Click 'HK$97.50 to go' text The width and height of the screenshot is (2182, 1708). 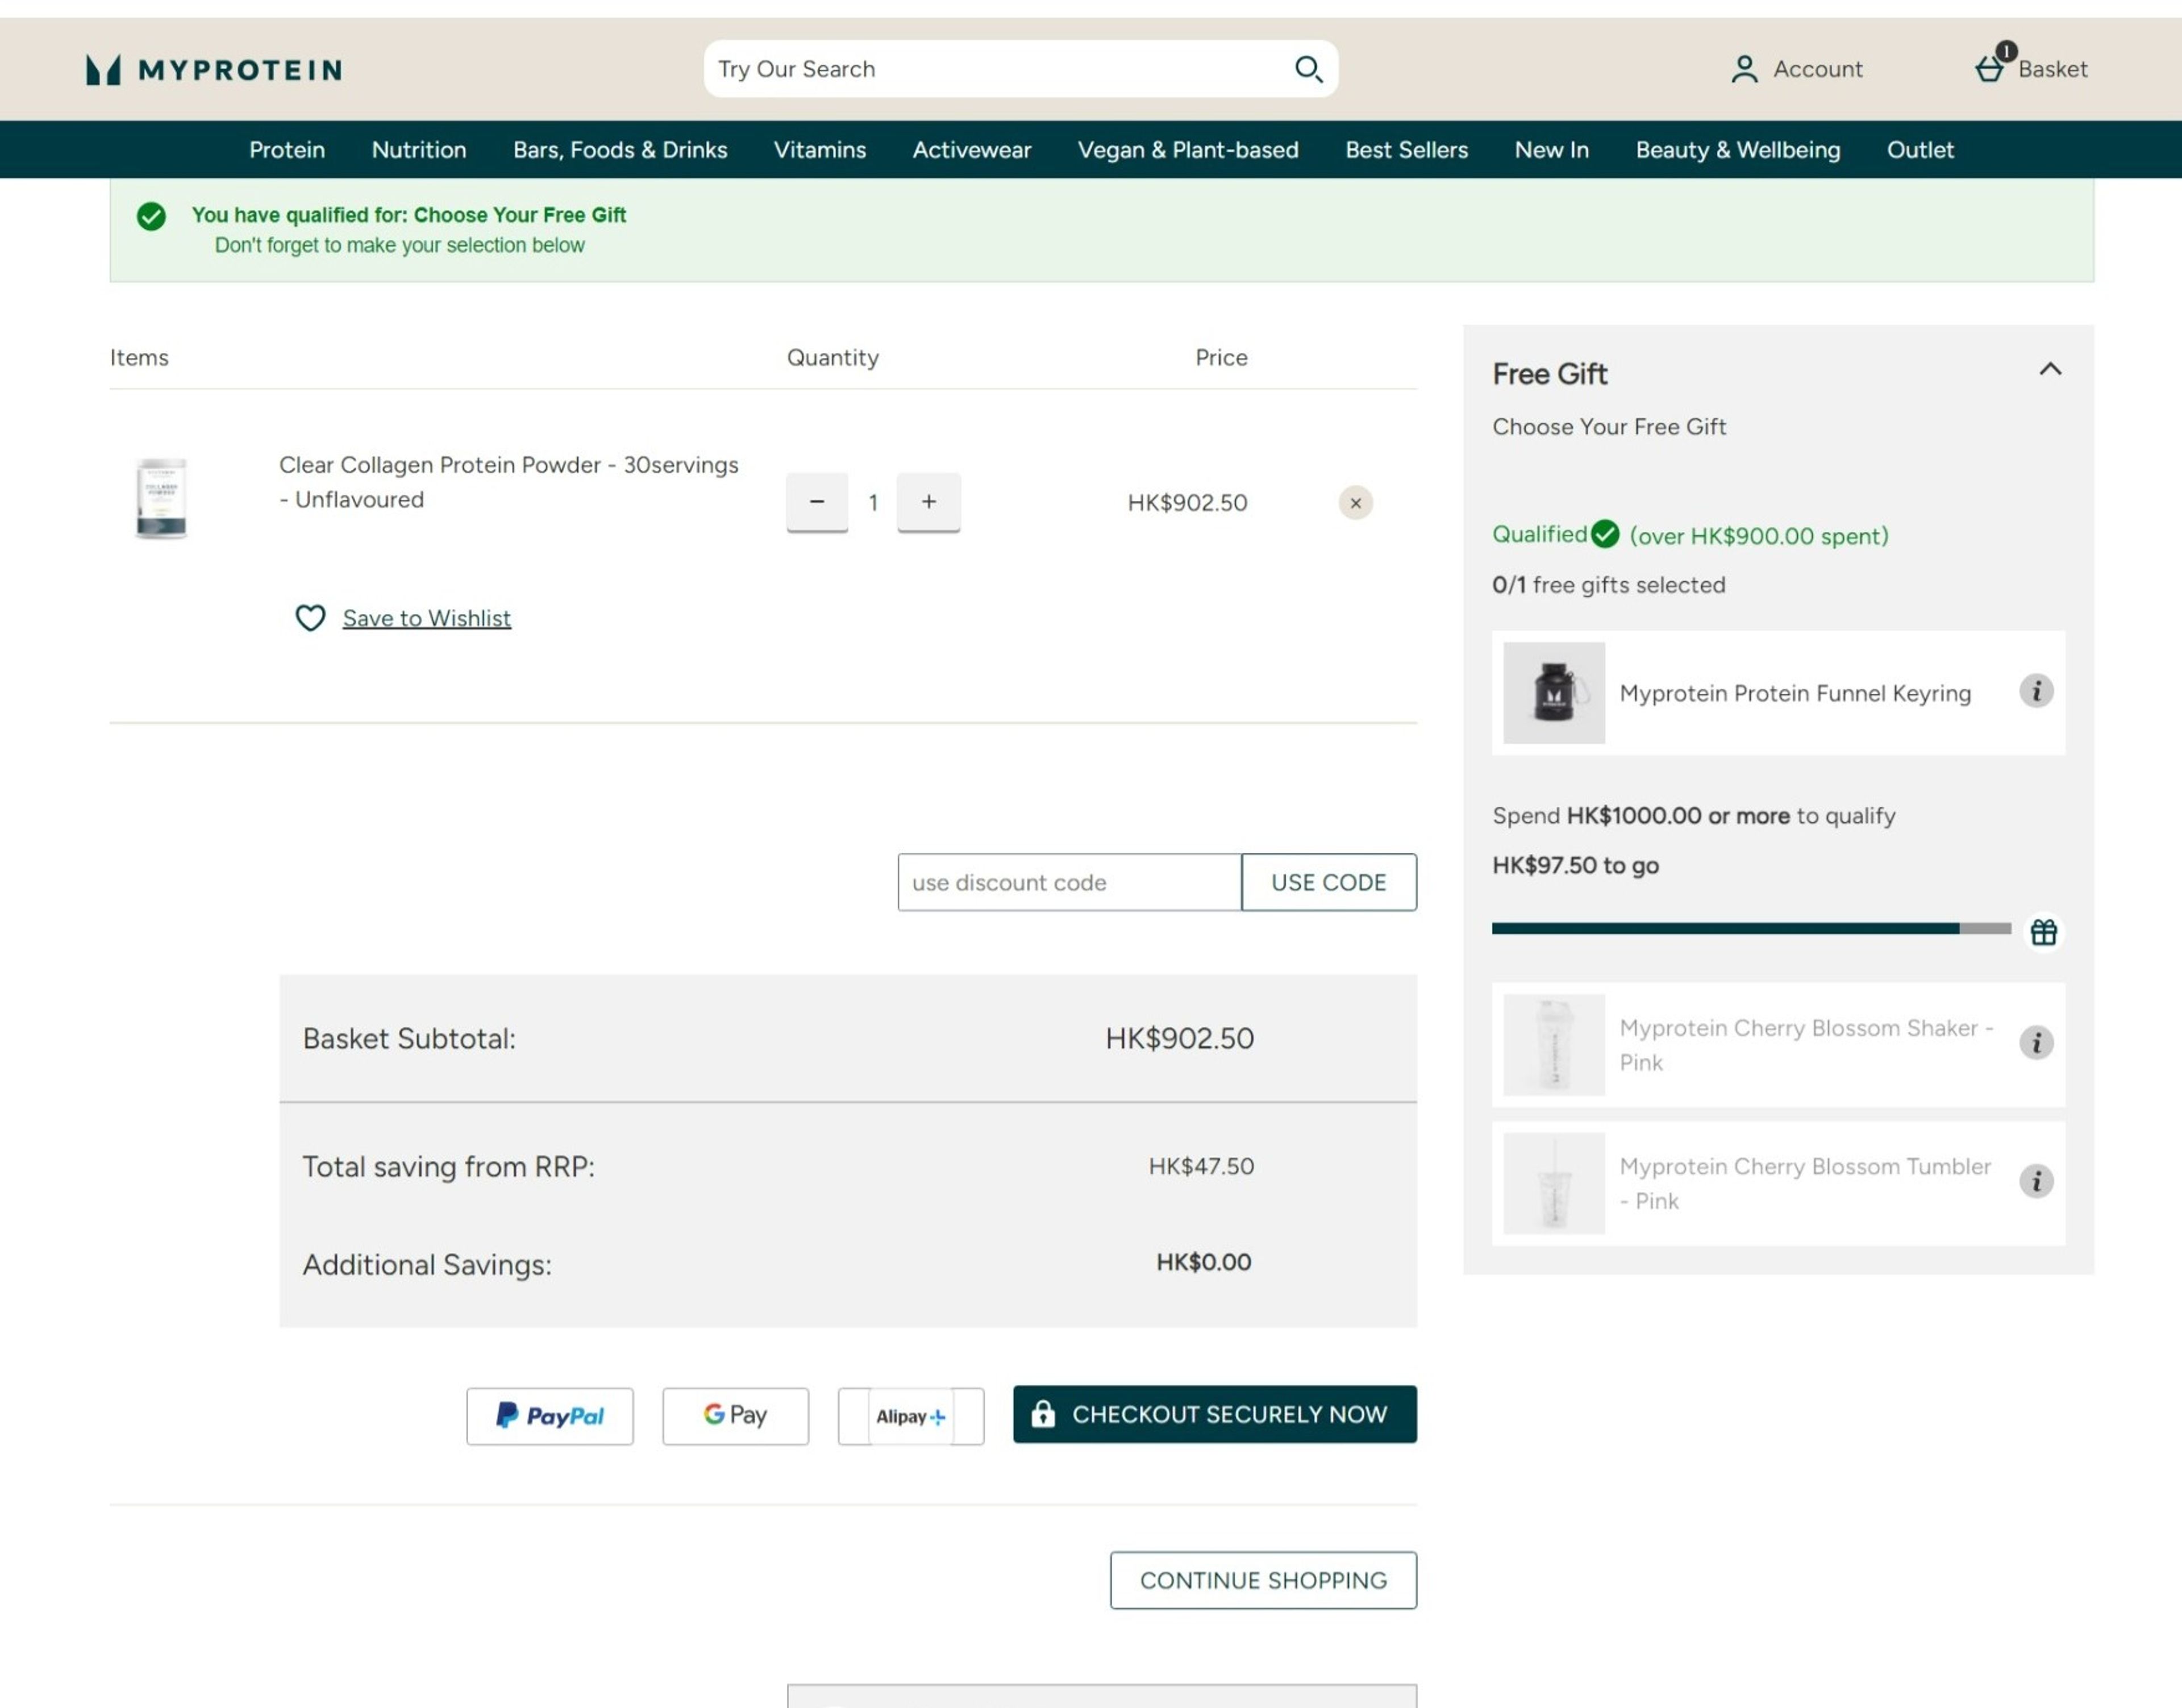pos(1575,865)
